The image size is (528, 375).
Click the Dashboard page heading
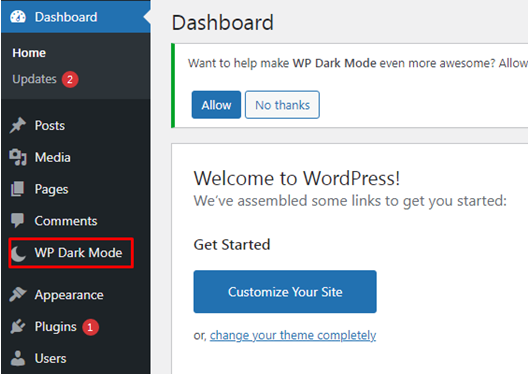click(x=223, y=23)
